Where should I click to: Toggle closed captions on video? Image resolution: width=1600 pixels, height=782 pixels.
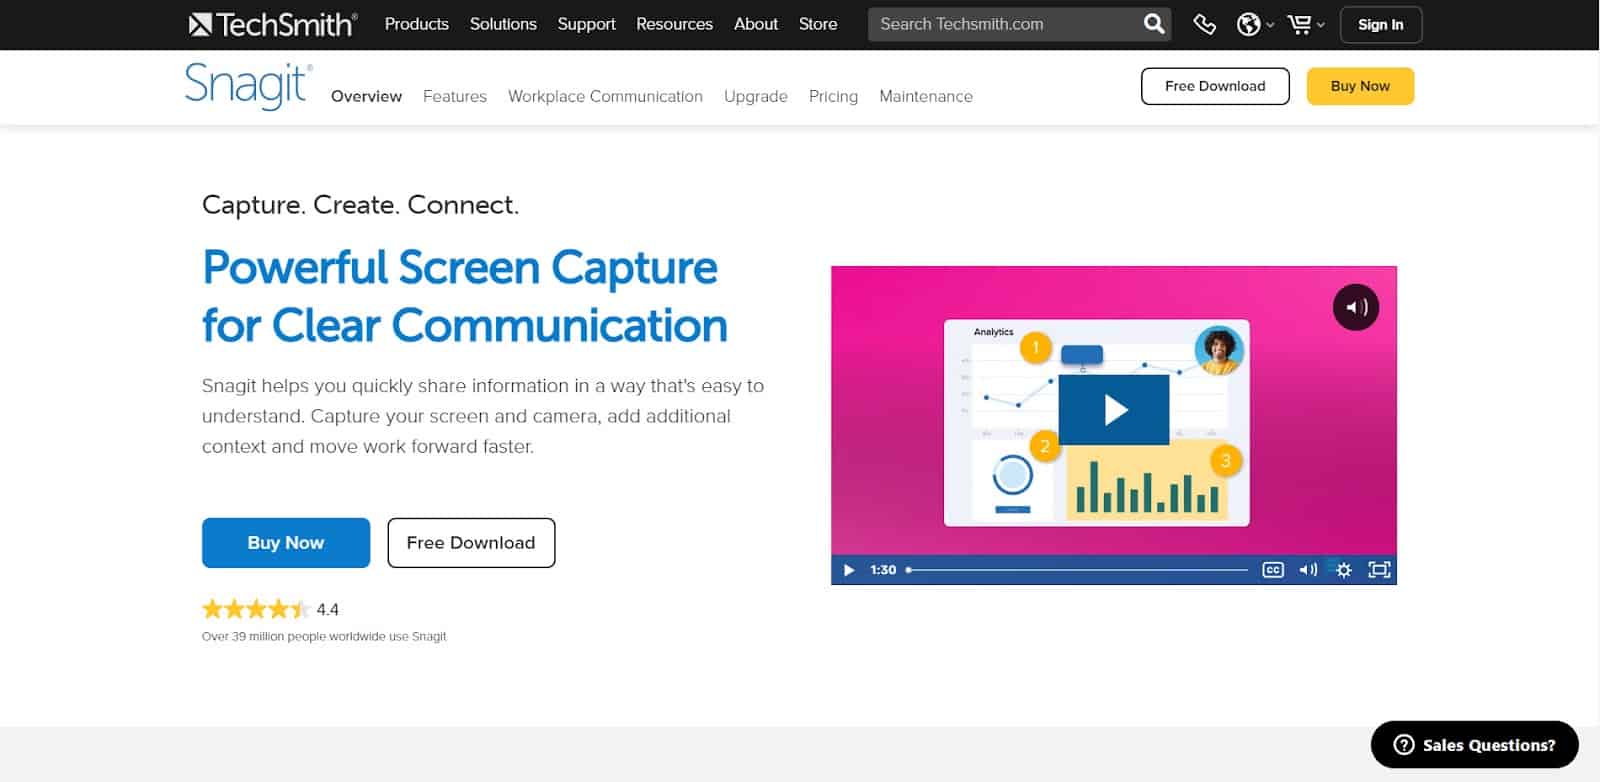[x=1272, y=570]
